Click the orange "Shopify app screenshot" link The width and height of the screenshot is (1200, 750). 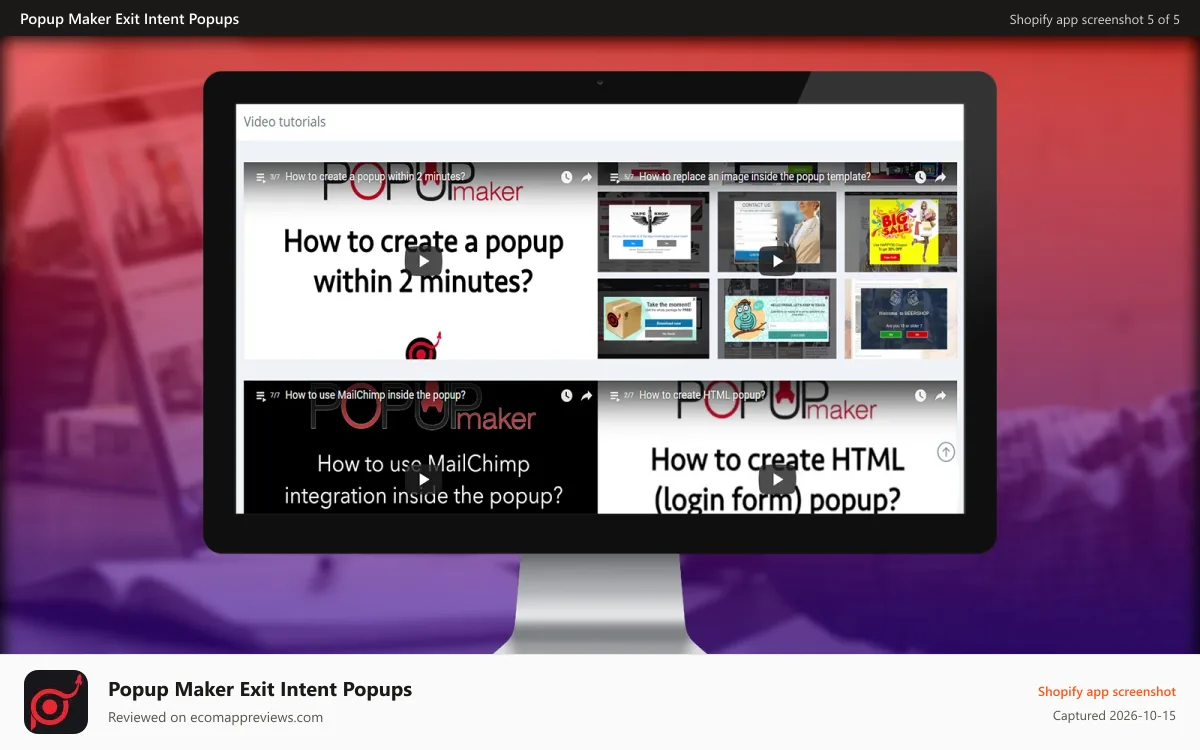coord(1107,692)
